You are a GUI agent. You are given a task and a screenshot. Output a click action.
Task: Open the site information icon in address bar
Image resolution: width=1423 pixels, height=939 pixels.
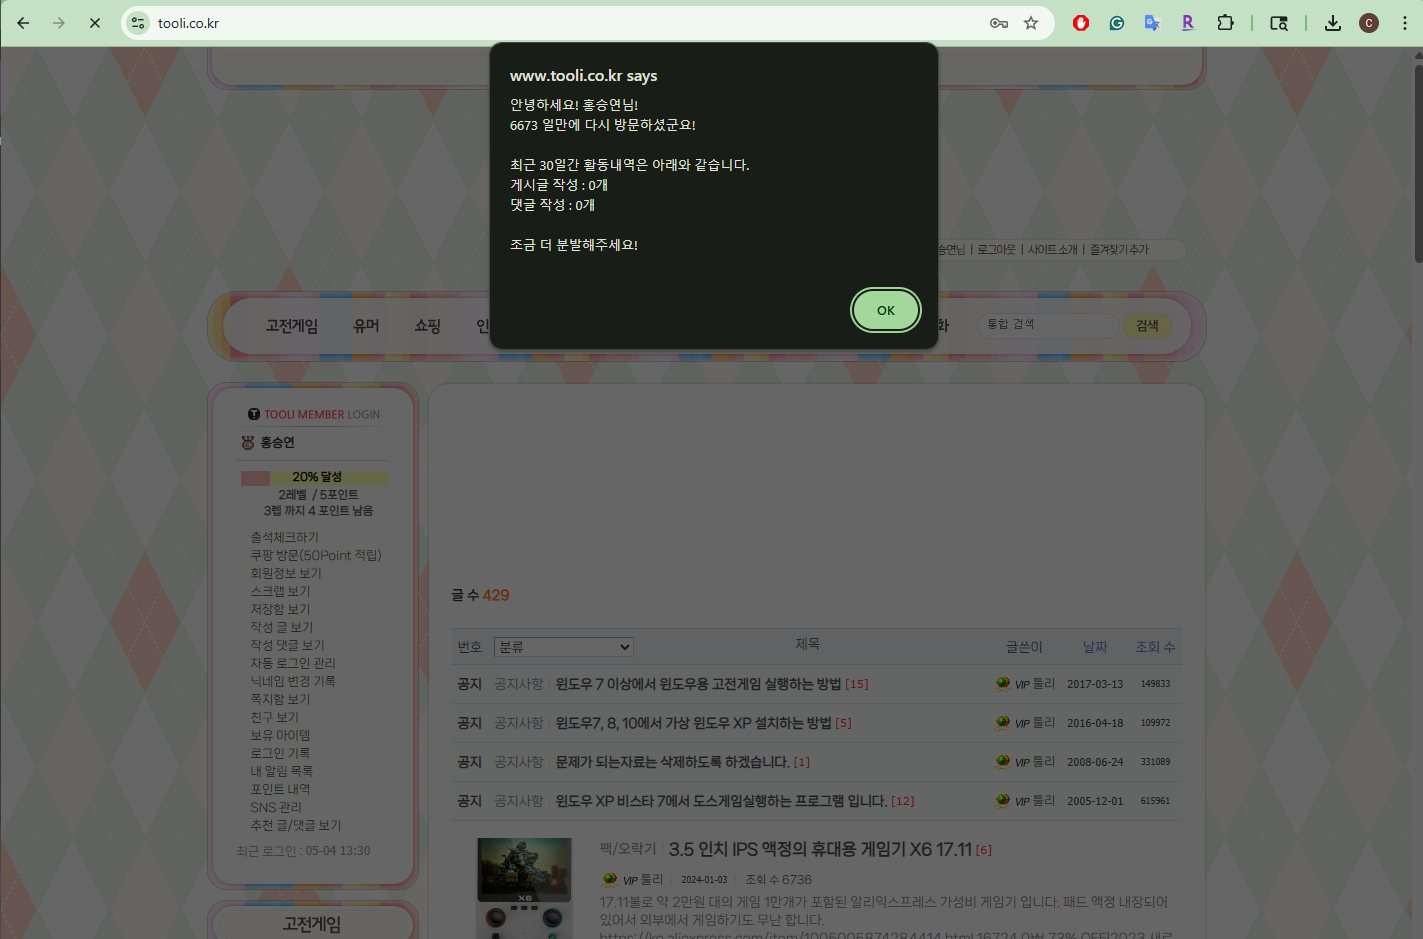pyautogui.click(x=138, y=23)
